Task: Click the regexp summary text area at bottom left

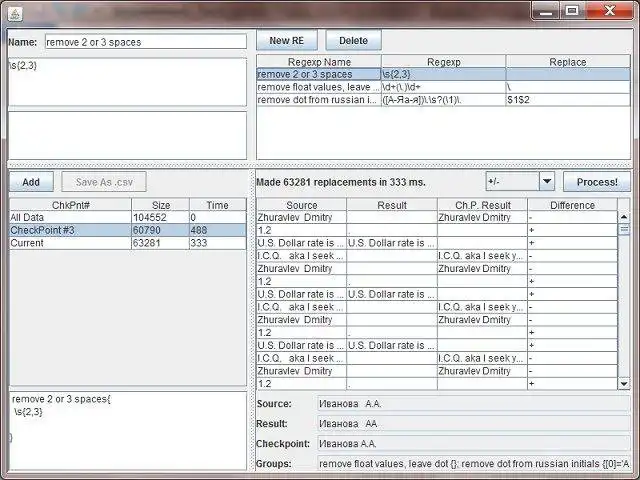Action: (x=127, y=431)
